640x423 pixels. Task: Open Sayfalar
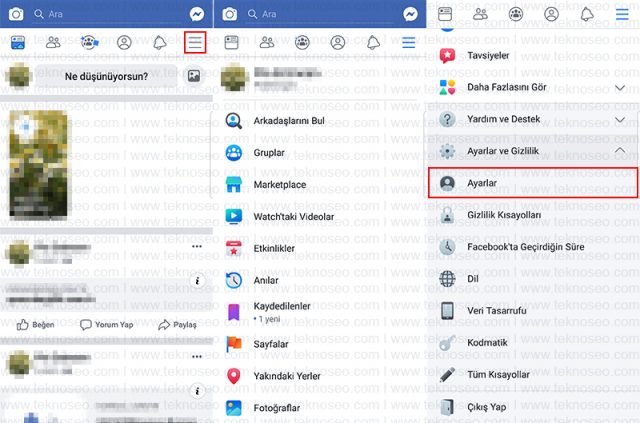click(x=319, y=344)
